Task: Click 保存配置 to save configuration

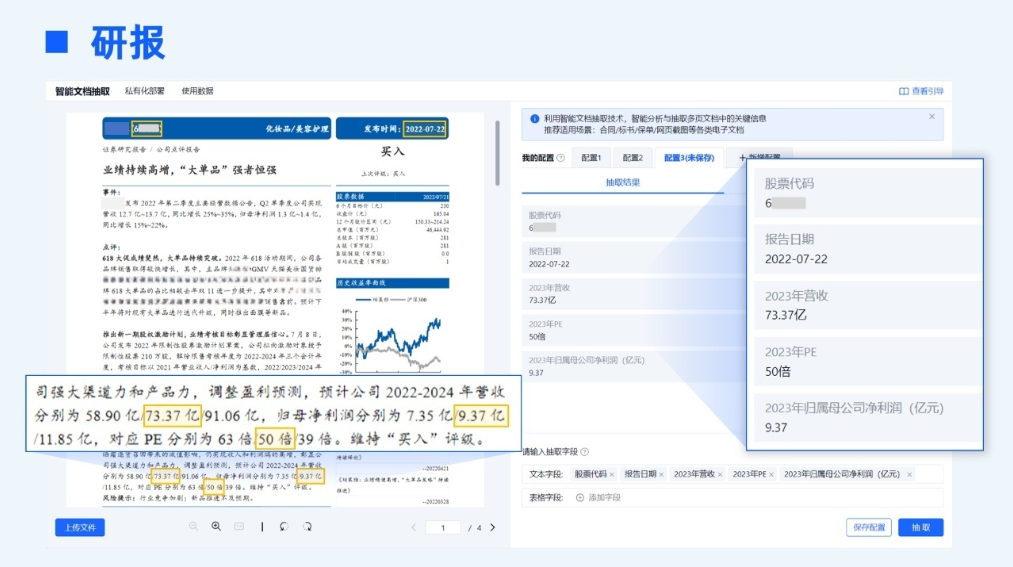Action: pos(868,527)
